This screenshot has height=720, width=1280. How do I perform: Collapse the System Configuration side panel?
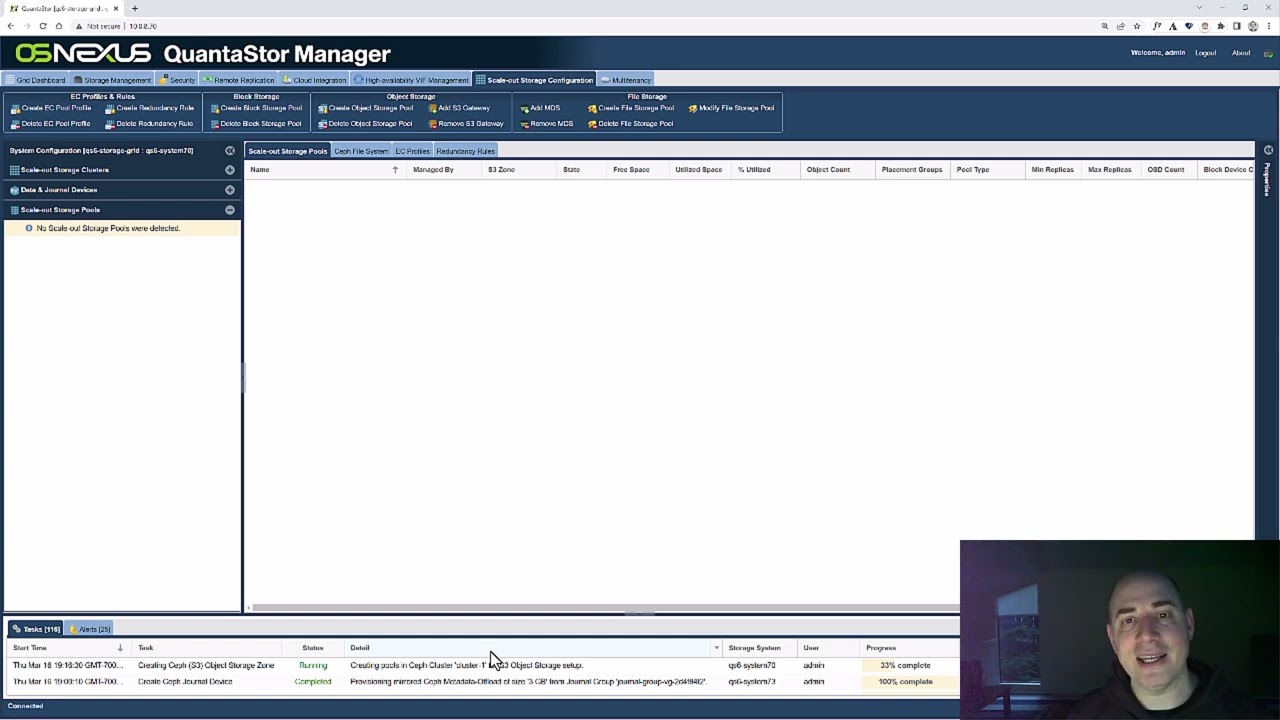(x=230, y=151)
